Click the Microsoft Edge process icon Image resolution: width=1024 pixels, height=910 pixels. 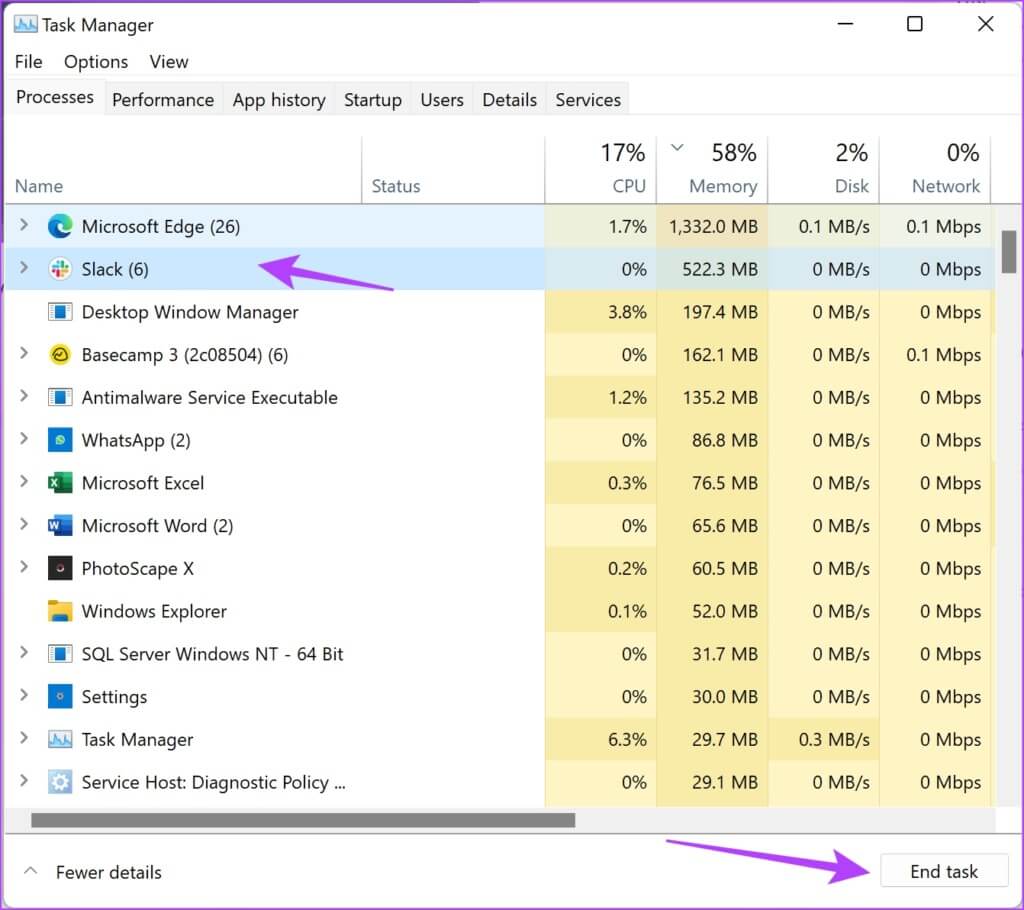(60, 226)
